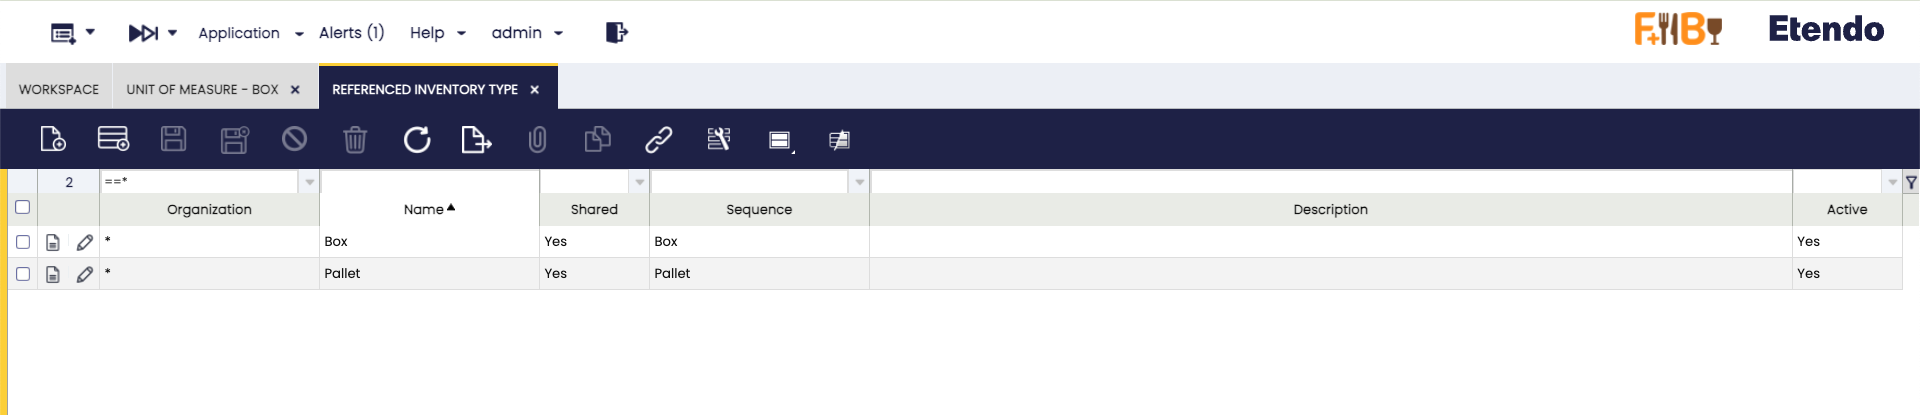Viewport: 1920px width, 415px height.
Task: Open Alerts (1) link
Action: point(351,33)
